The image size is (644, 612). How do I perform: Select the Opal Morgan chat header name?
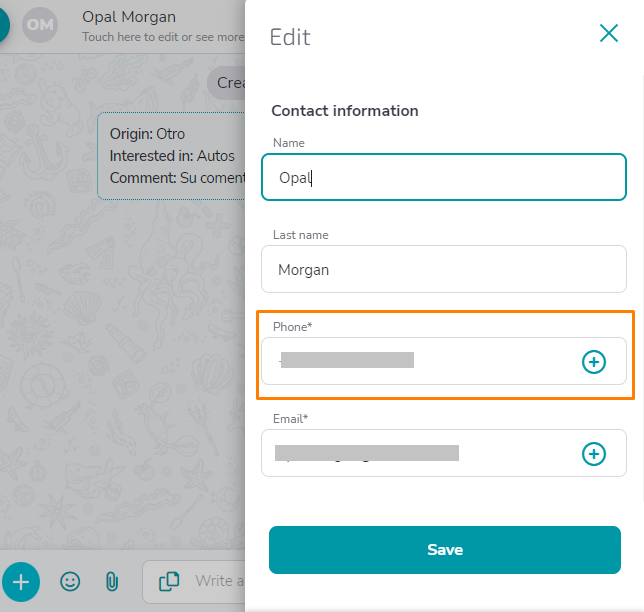[x=129, y=17]
